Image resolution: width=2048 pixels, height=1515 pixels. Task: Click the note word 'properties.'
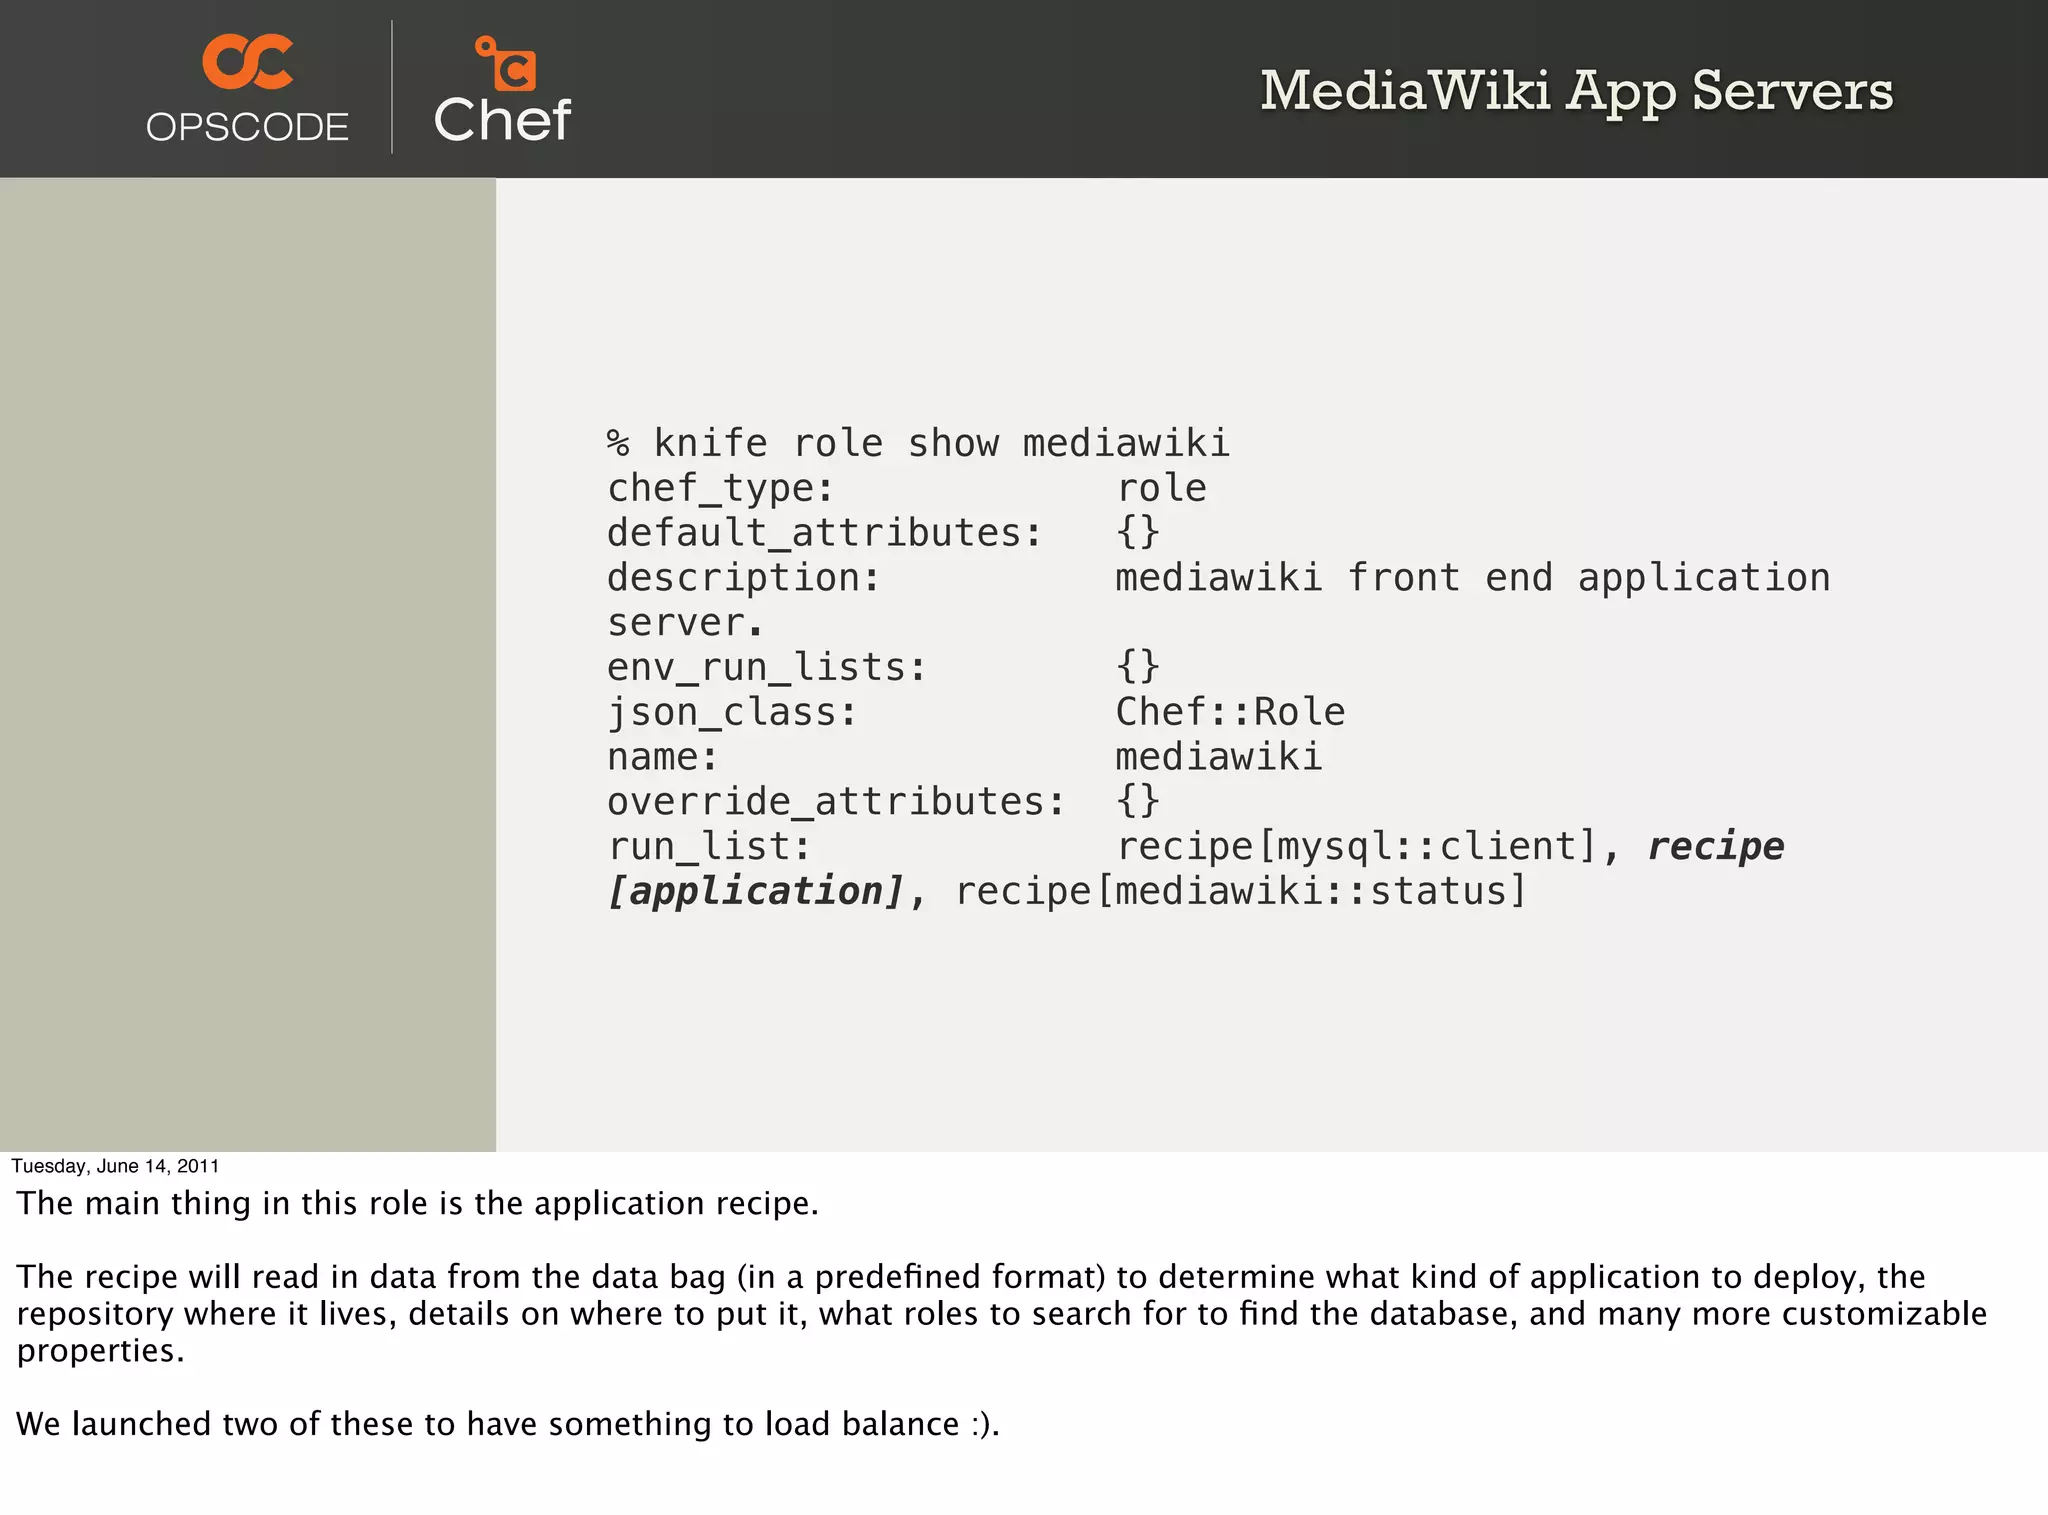coord(100,1351)
